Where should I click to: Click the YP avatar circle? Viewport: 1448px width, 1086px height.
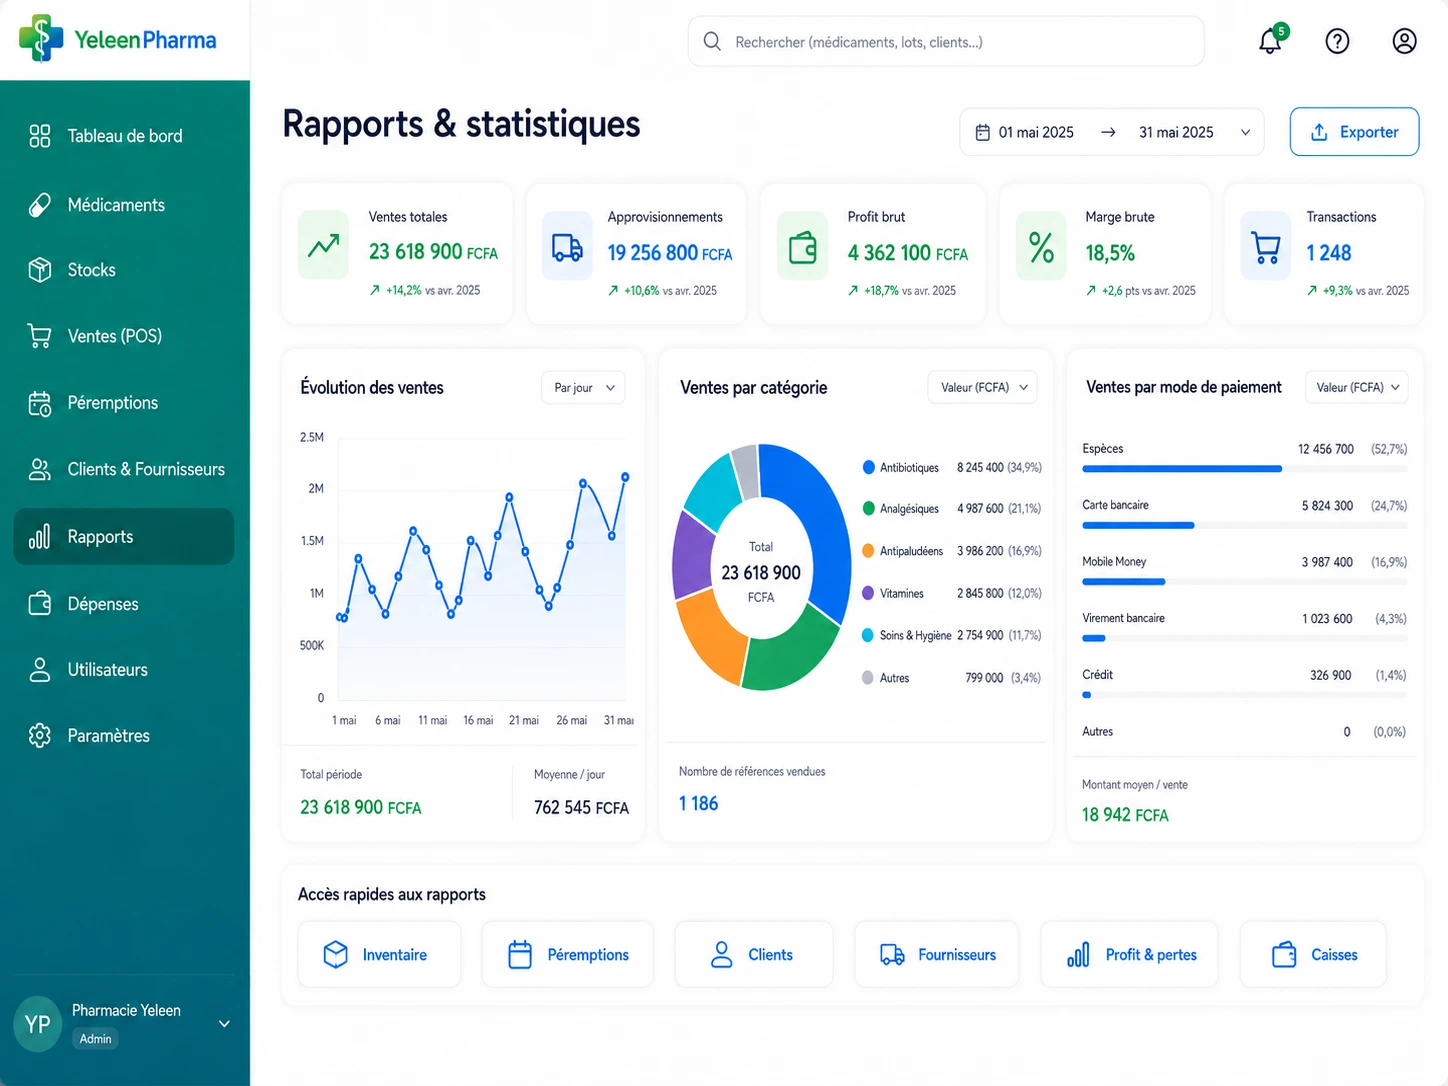[38, 1024]
